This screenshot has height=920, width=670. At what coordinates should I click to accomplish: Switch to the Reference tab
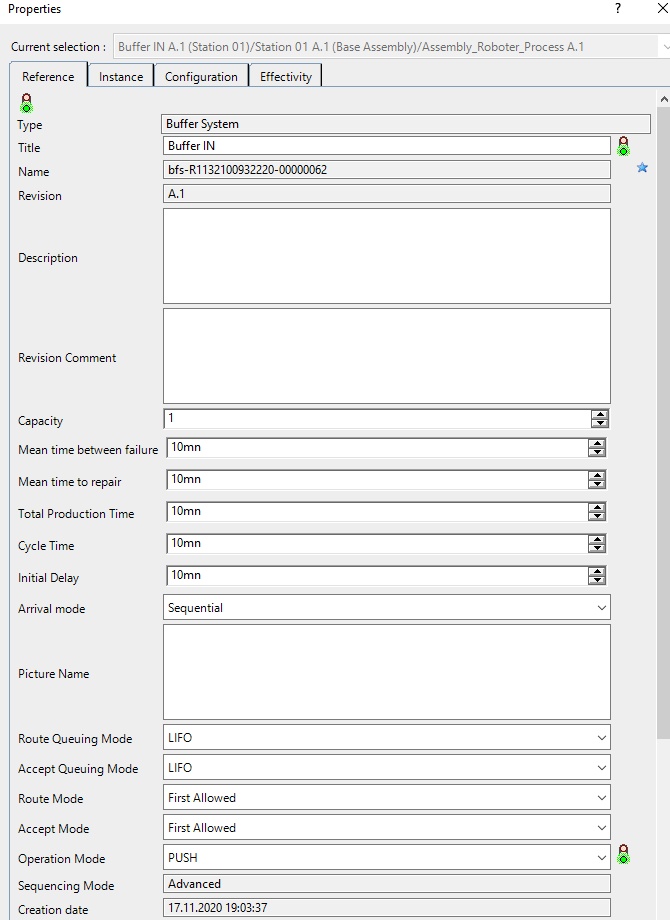(x=48, y=76)
